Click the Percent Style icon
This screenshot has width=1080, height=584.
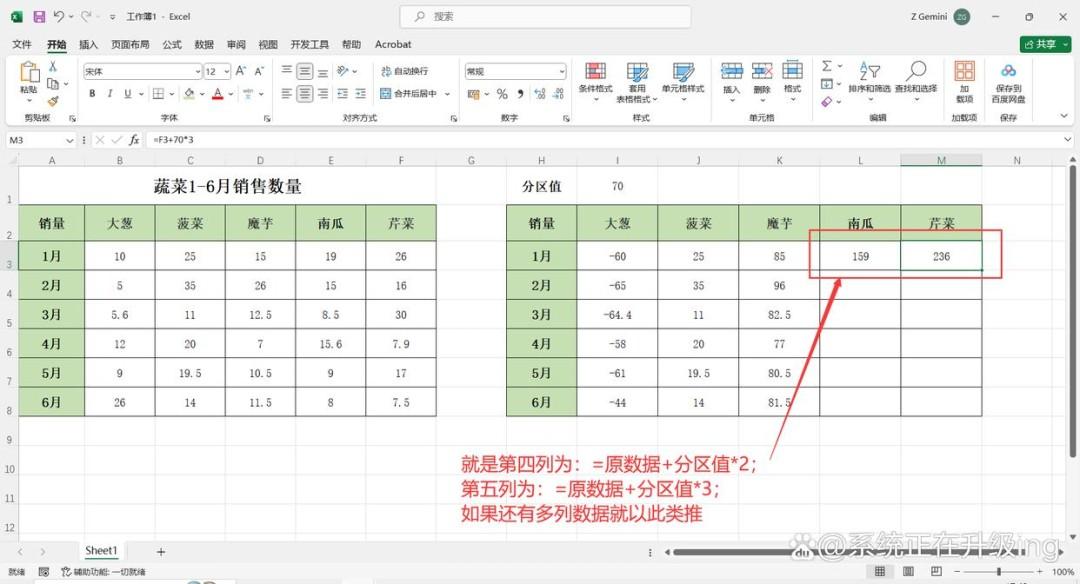coord(502,94)
